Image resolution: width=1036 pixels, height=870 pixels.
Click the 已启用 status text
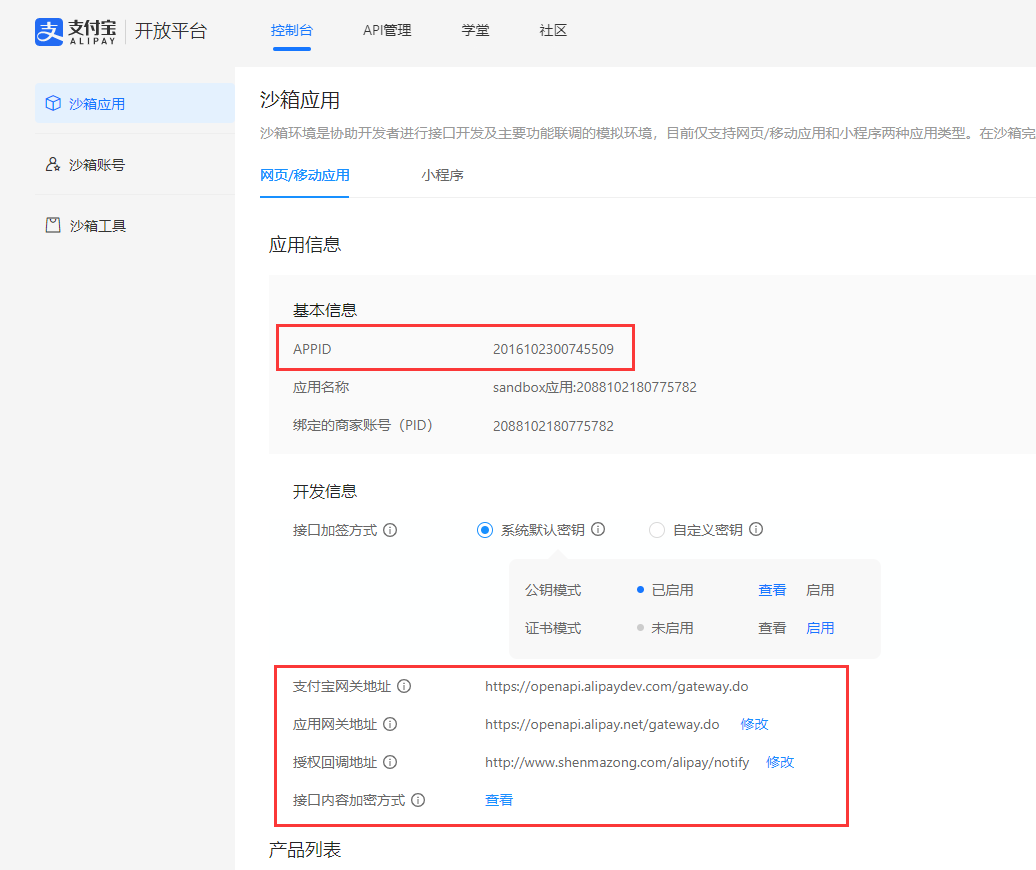[x=672, y=590]
